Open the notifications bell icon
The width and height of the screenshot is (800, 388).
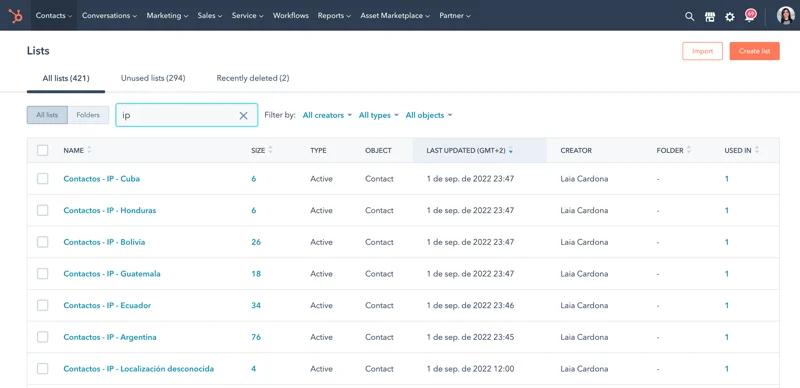750,15
